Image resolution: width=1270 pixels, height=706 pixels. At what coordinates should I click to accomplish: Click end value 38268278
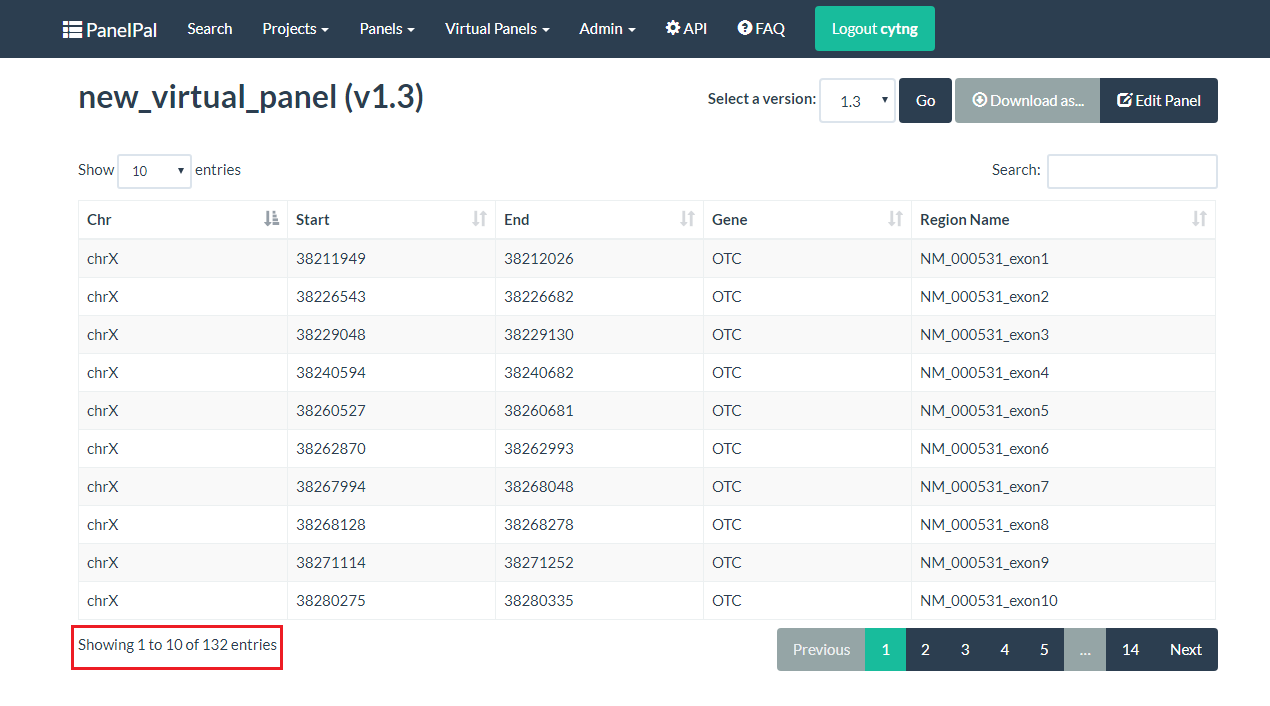(x=539, y=525)
